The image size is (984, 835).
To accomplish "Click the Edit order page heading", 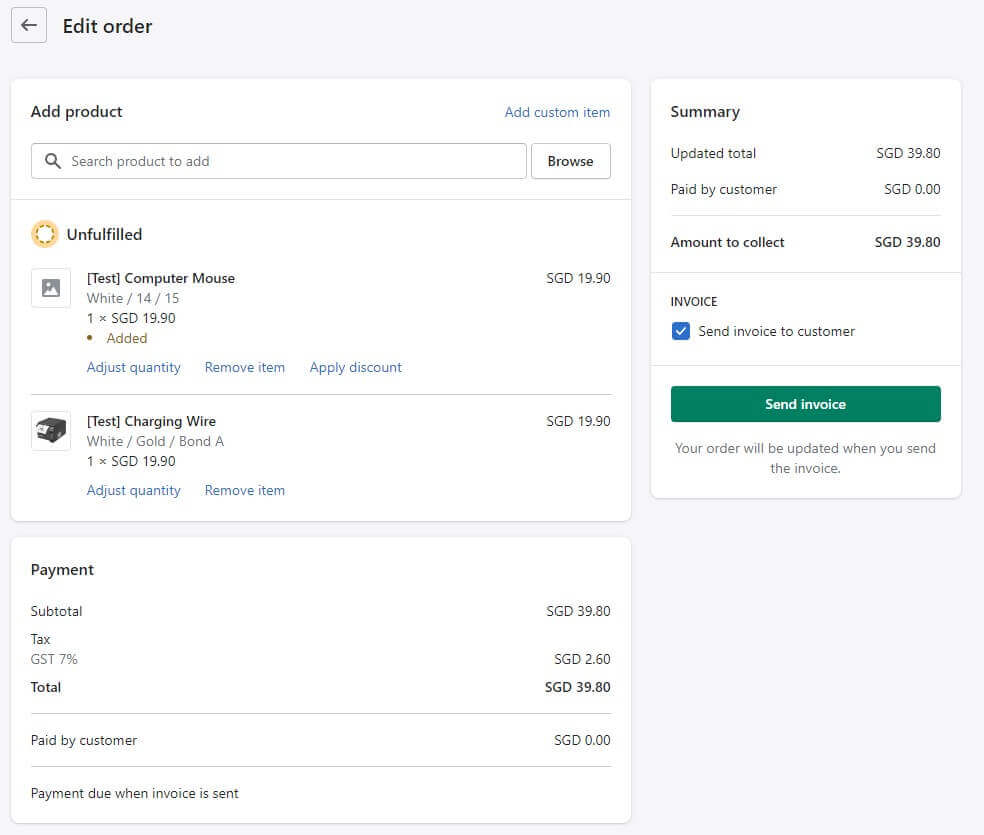I will (x=107, y=26).
